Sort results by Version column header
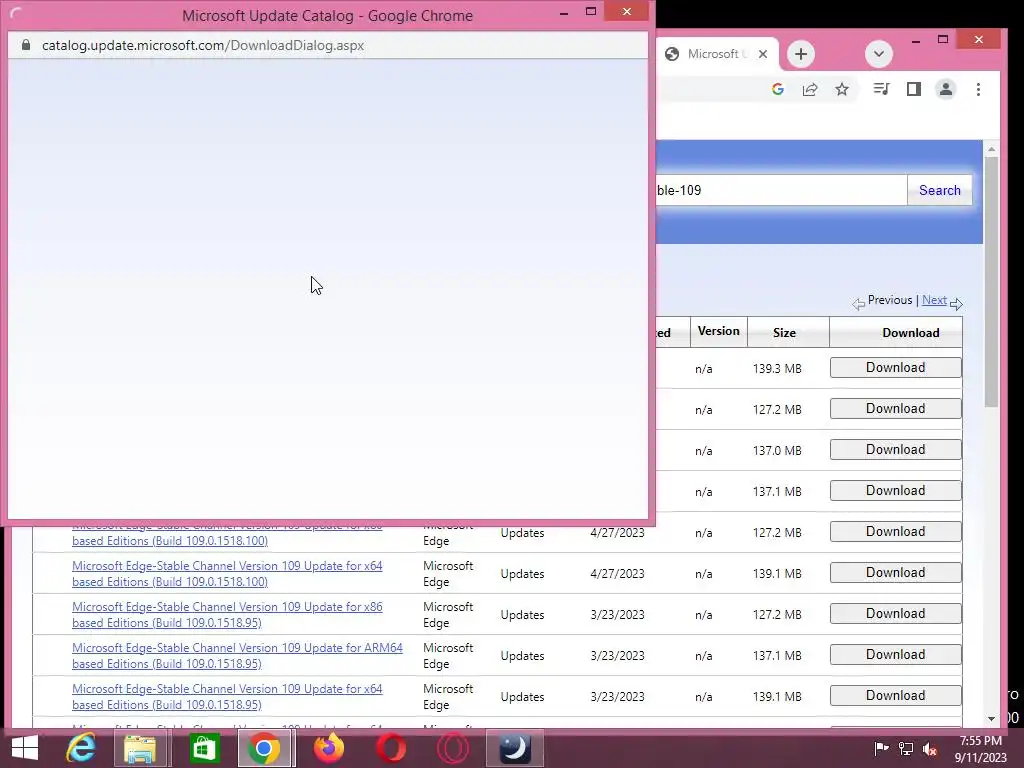Image resolution: width=1024 pixels, height=768 pixels. 718,331
